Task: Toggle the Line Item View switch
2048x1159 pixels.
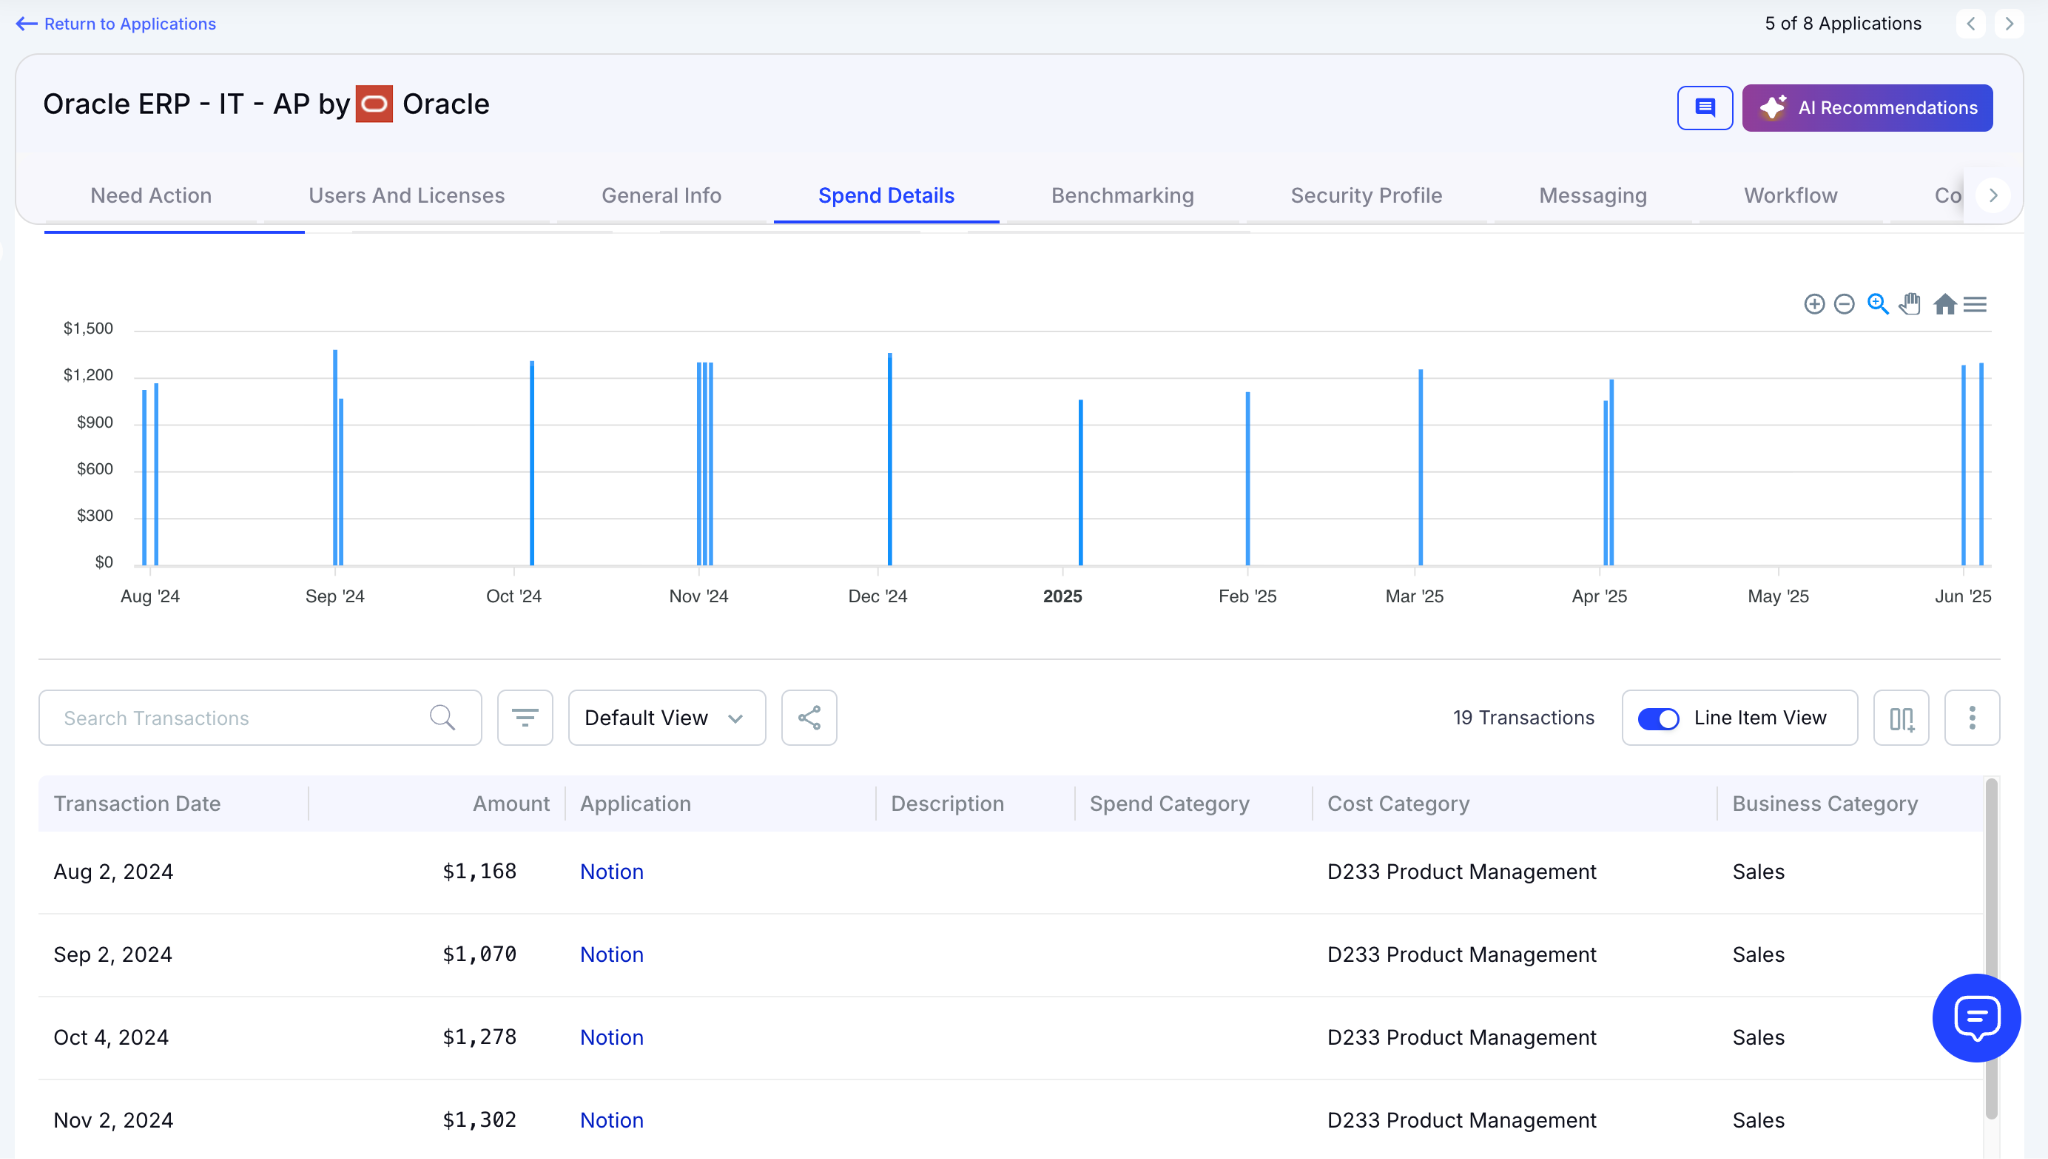Action: point(1658,719)
